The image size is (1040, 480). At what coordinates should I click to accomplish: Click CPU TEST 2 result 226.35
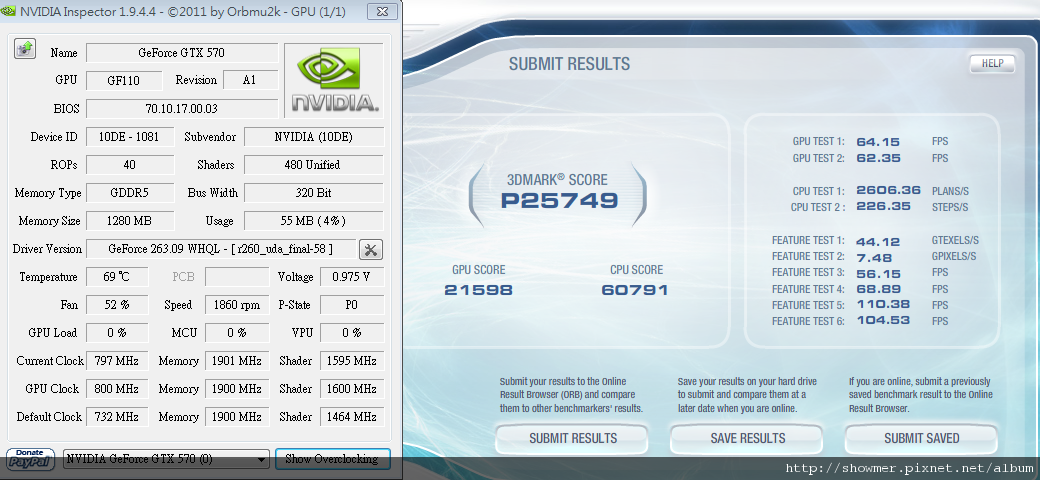click(883, 207)
